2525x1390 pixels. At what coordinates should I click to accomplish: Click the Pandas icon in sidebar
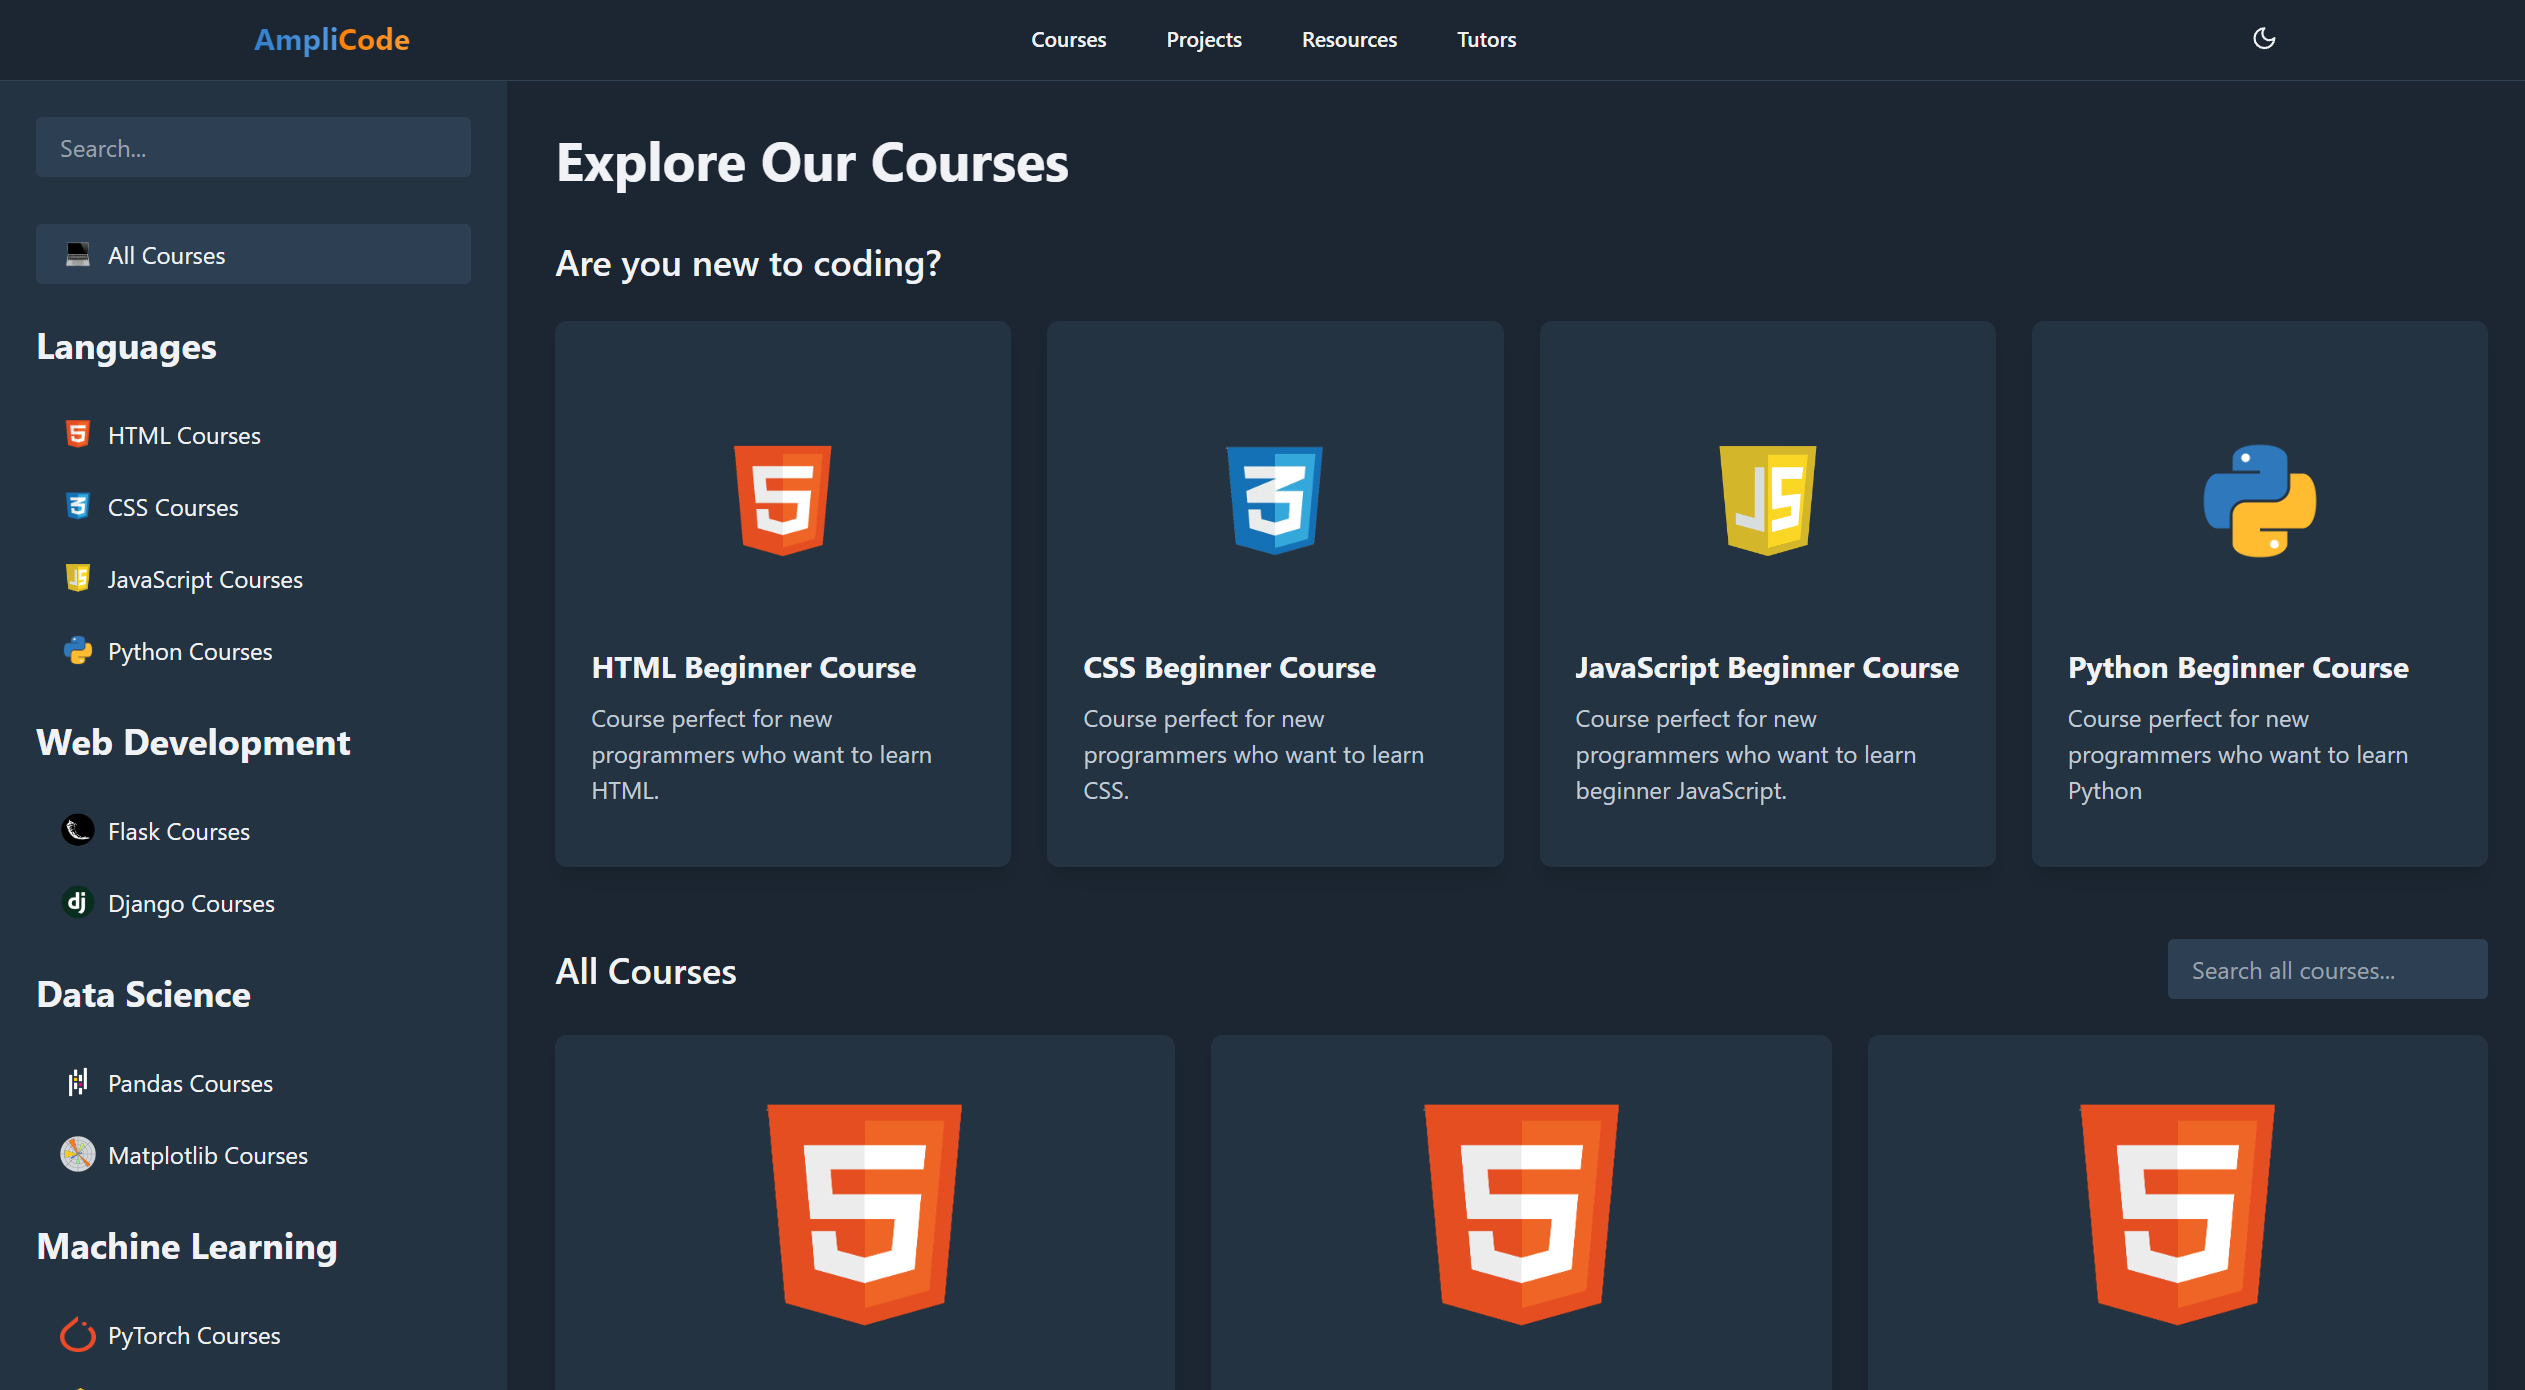tap(78, 1082)
